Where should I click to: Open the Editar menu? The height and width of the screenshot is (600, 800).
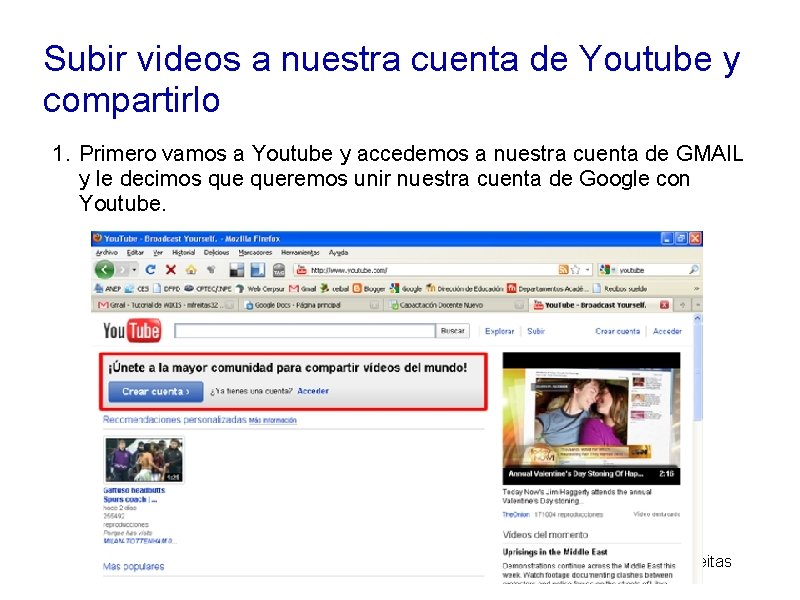(135, 253)
